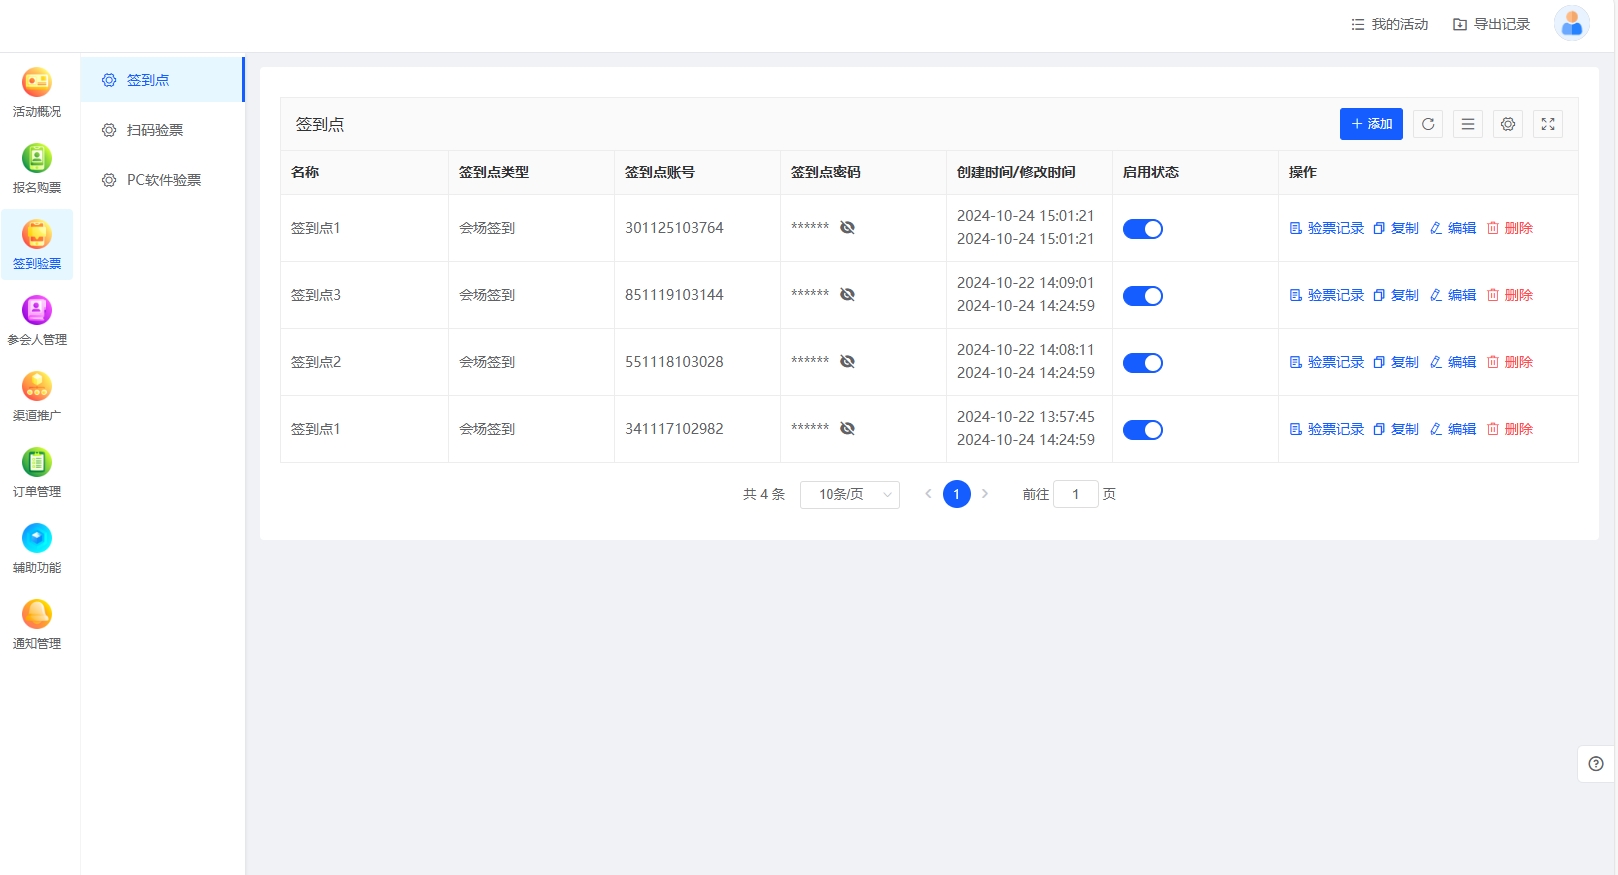Open 报名购票 section
The image size is (1618, 875).
tap(37, 169)
